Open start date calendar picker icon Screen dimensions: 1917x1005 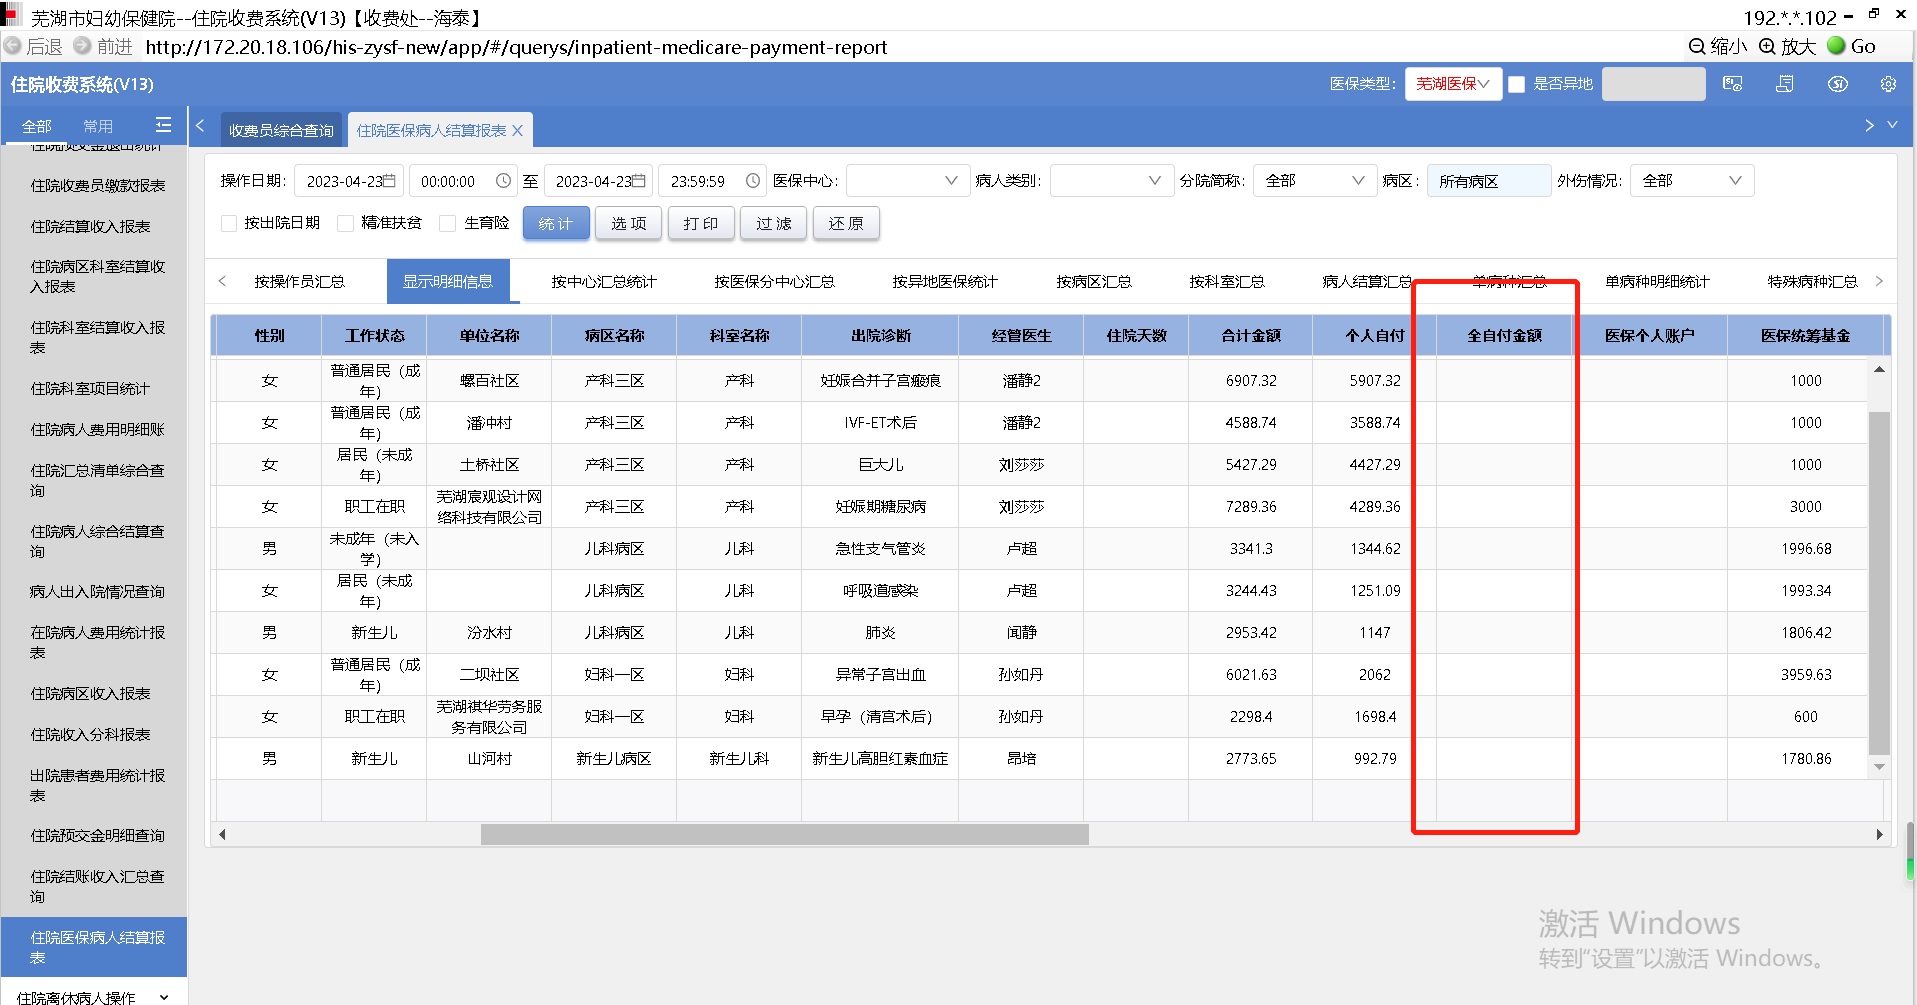tap(389, 181)
